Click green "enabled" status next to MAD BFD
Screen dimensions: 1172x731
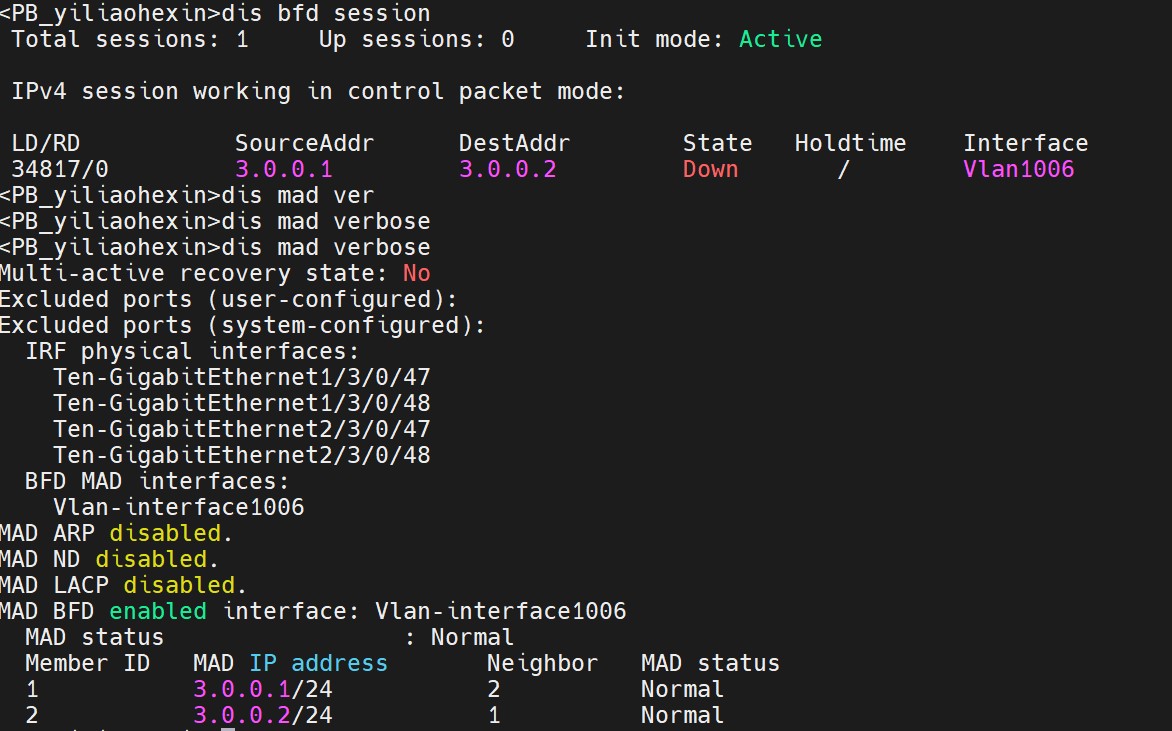pos(157,611)
